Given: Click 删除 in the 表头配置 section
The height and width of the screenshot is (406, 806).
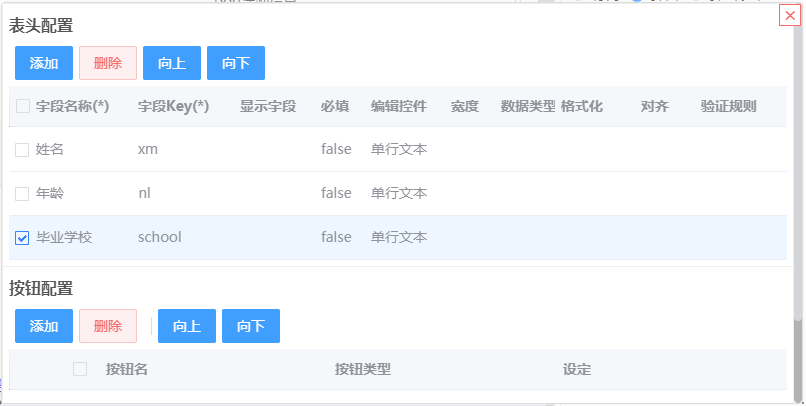Looking at the screenshot, I should (x=108, y=63).
